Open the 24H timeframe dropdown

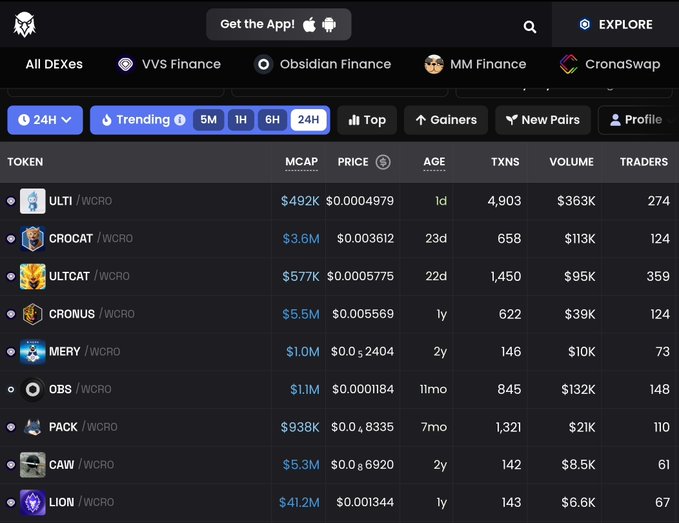45,120
